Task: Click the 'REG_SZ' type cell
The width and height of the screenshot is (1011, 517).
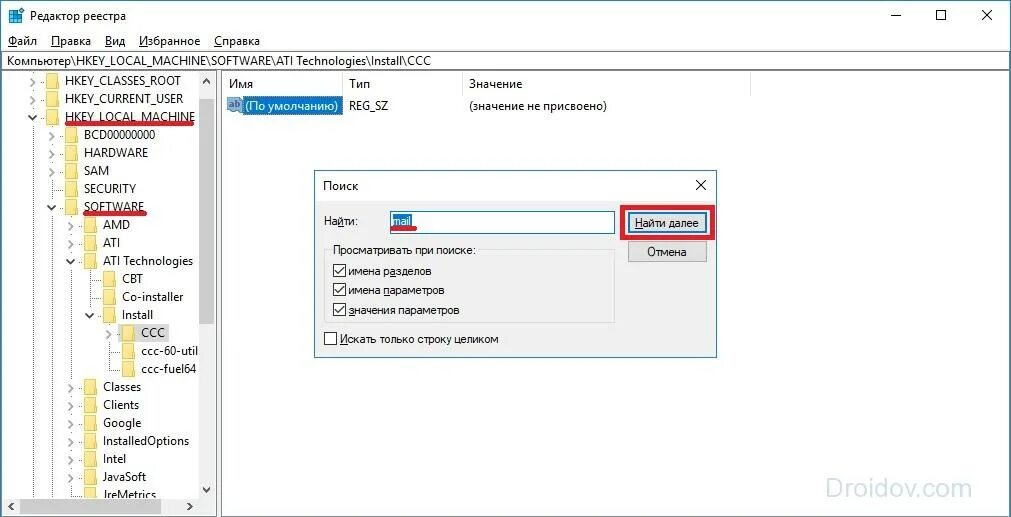Action: click(x=368, y=105)
